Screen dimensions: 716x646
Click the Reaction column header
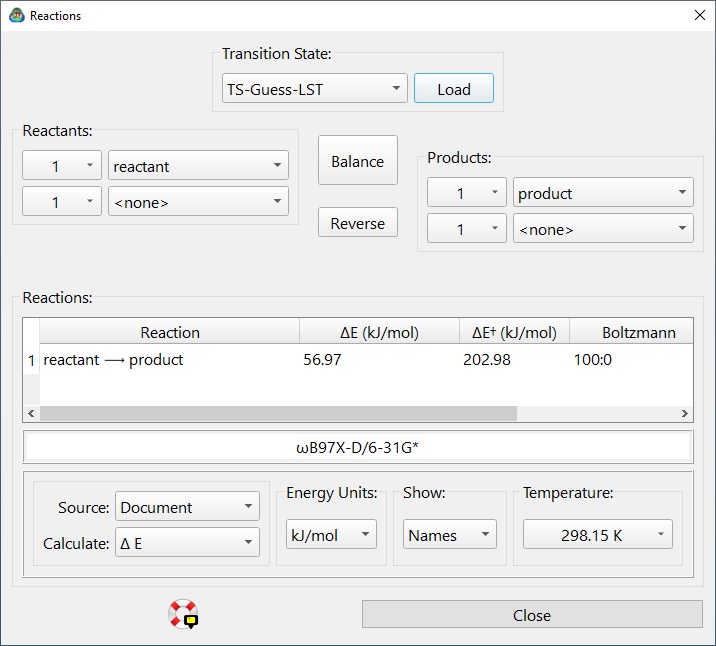[x=169, y=331]
